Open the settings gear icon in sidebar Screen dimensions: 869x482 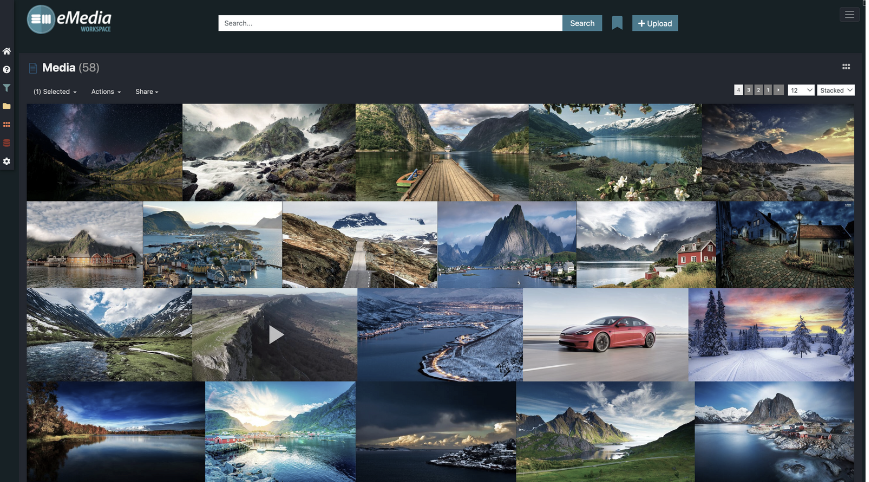pos(7,161)
